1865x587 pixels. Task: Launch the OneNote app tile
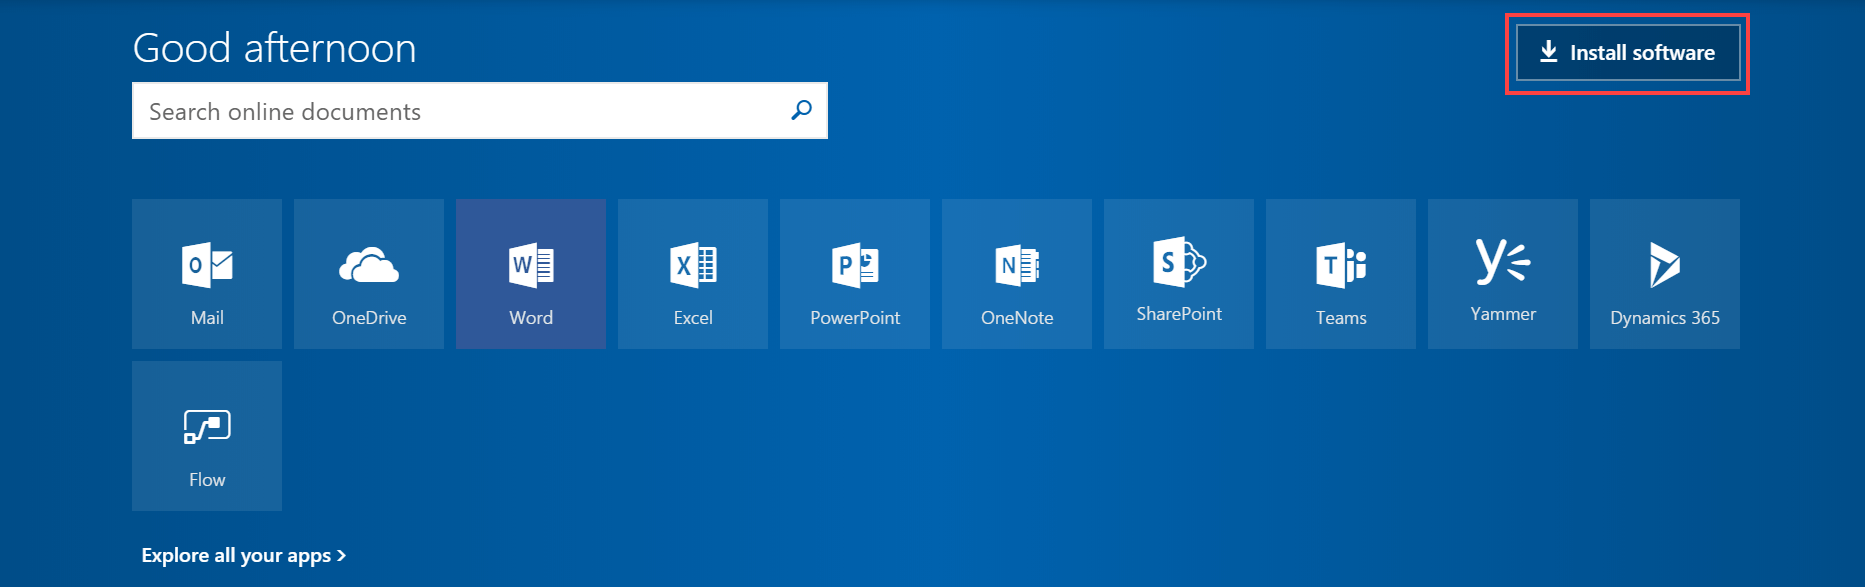[x=1017, y=274]
